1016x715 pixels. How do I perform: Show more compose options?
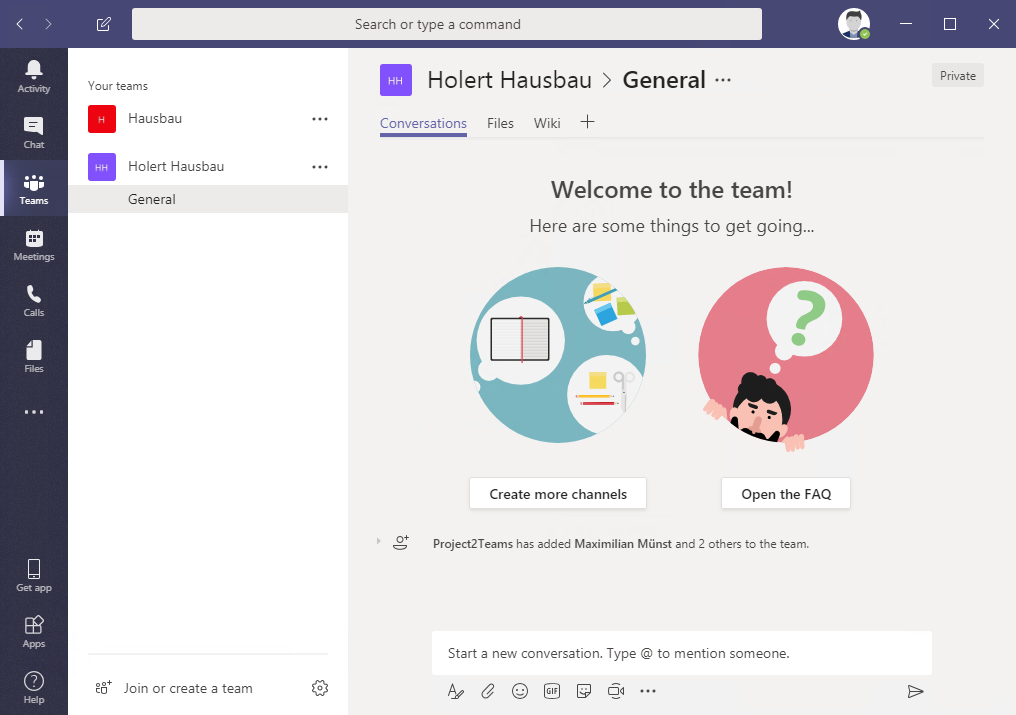(648, 691)
